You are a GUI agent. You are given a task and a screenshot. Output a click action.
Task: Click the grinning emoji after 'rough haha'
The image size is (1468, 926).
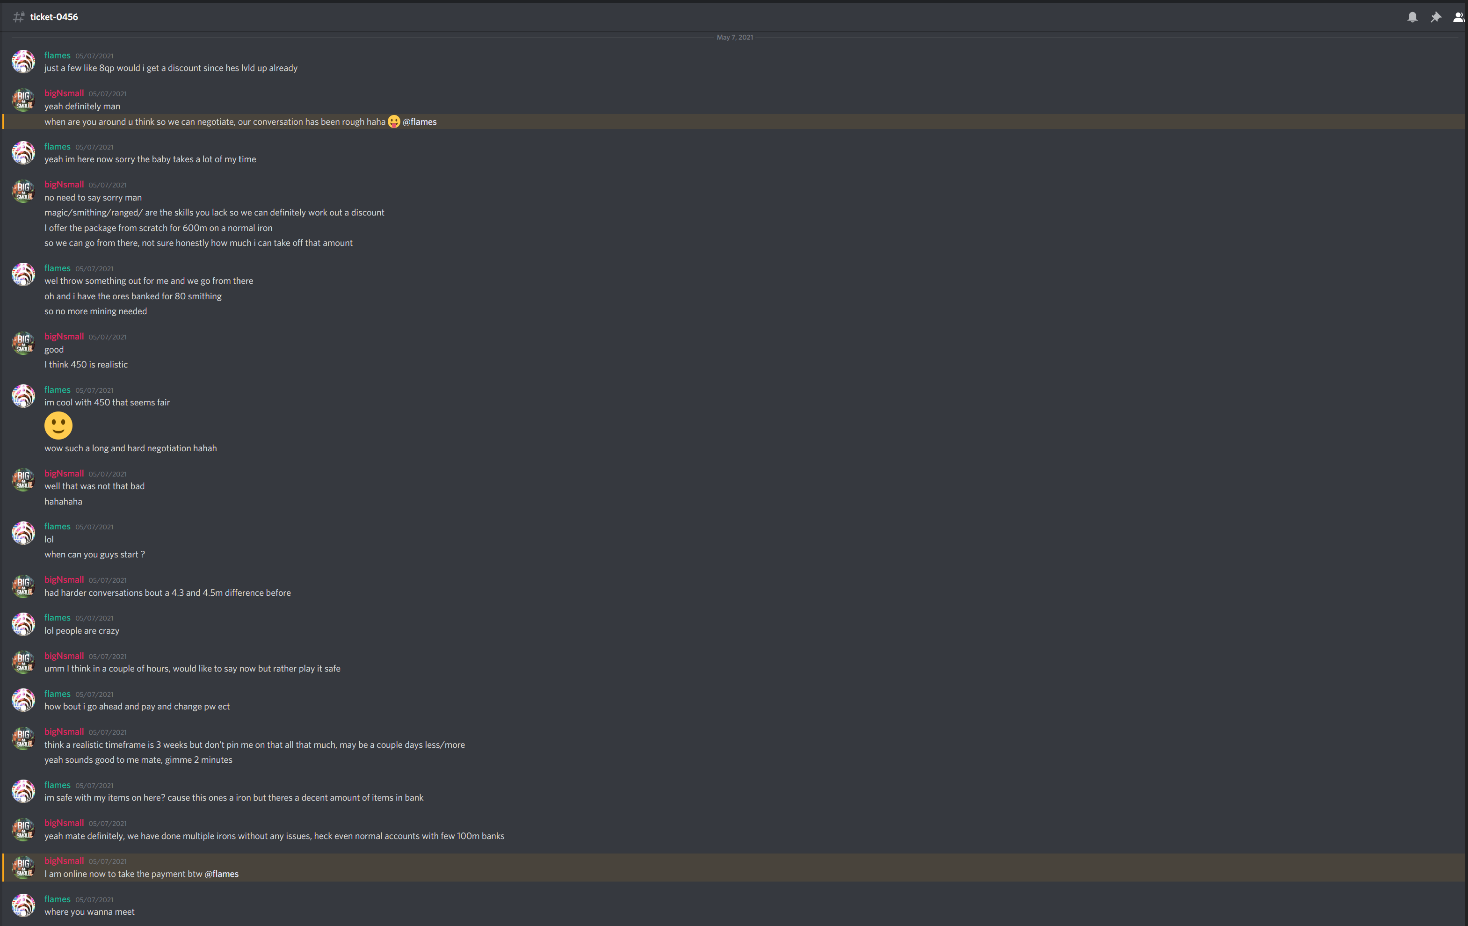pos(394,122)
